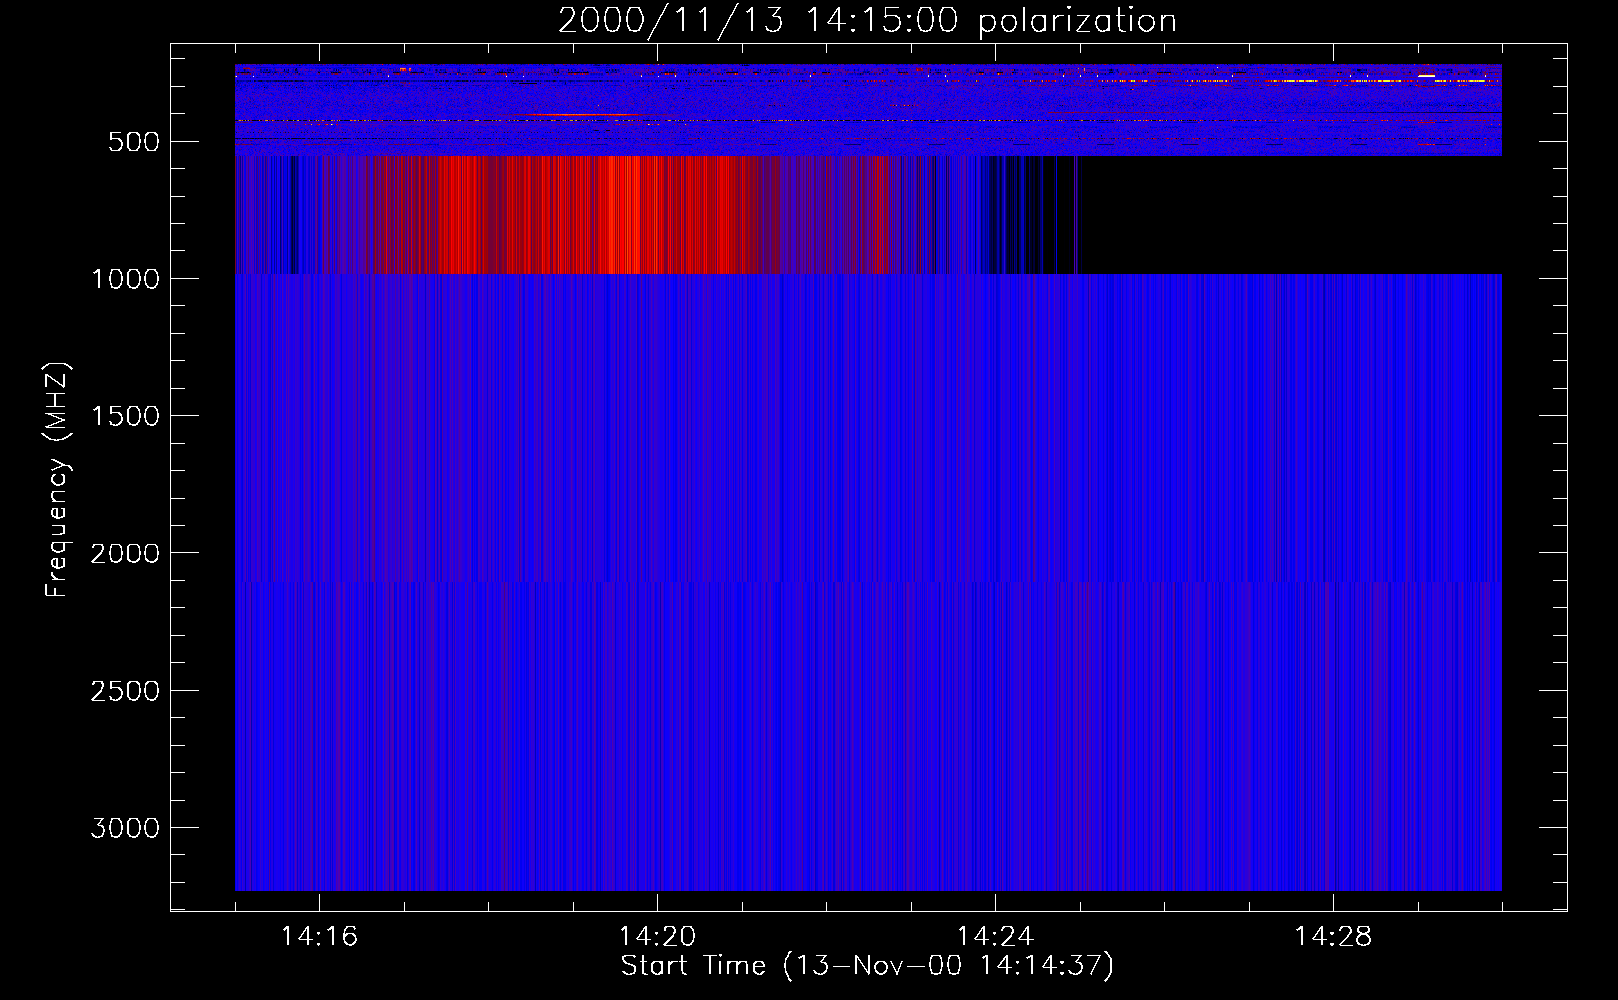
Task: Click the '500' frequency tick label
Action: 134,142
